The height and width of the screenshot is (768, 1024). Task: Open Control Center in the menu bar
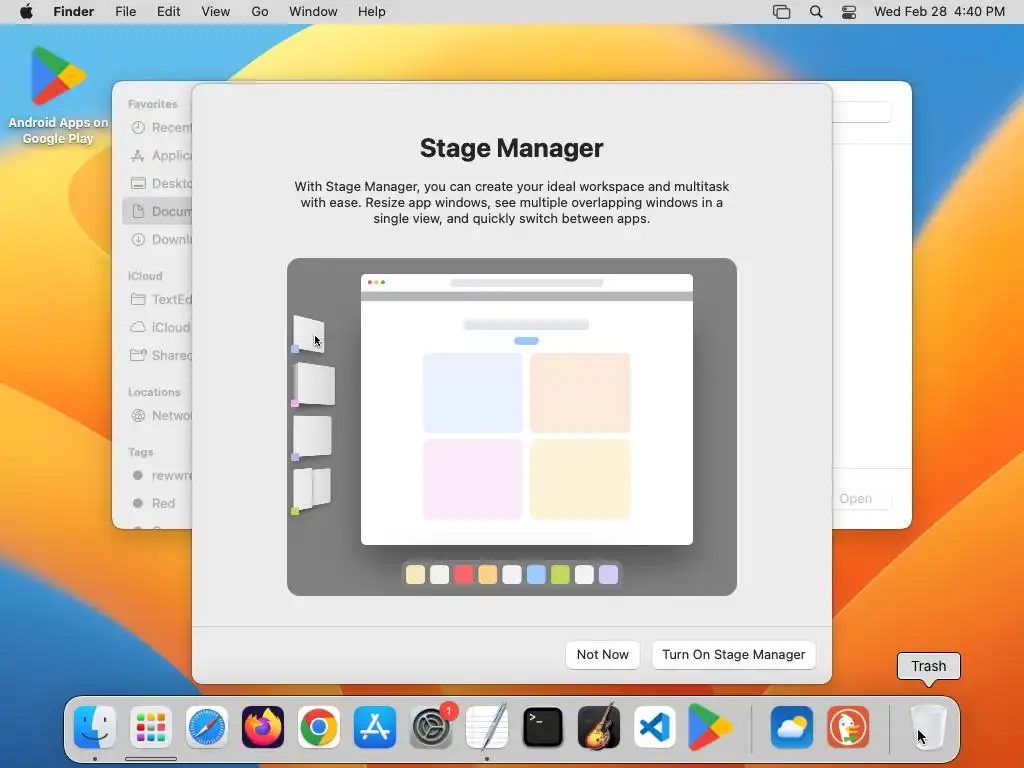tap(849, 12)
